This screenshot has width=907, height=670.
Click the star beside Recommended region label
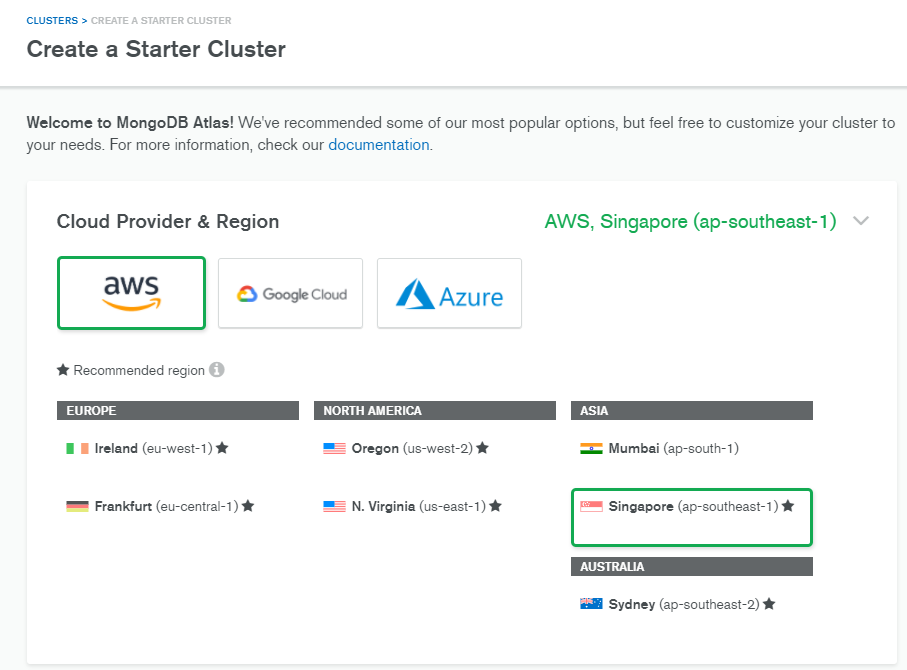tap(63, 370)
